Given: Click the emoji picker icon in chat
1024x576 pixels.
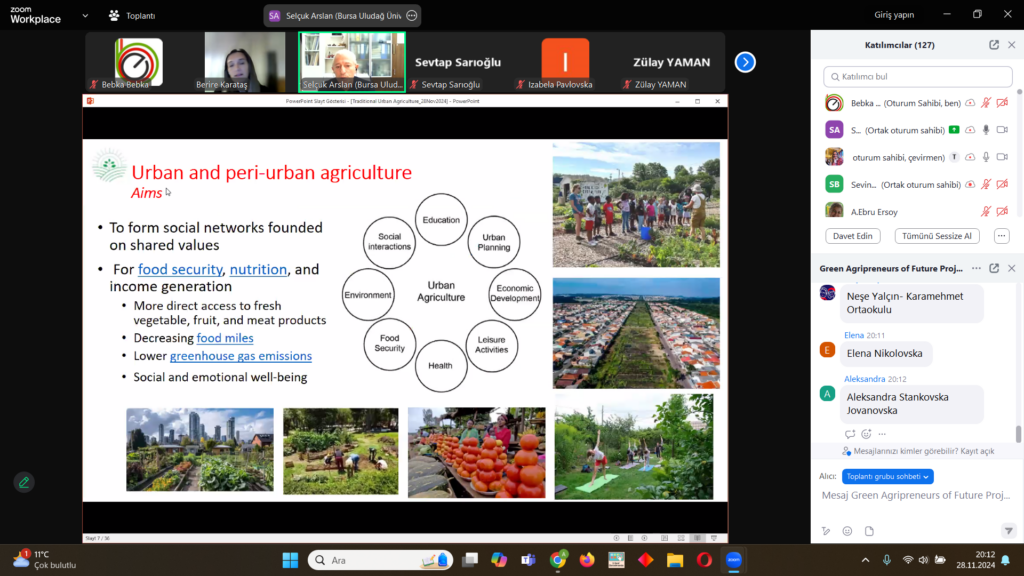Looking at the screenshot, I should 847,531.
